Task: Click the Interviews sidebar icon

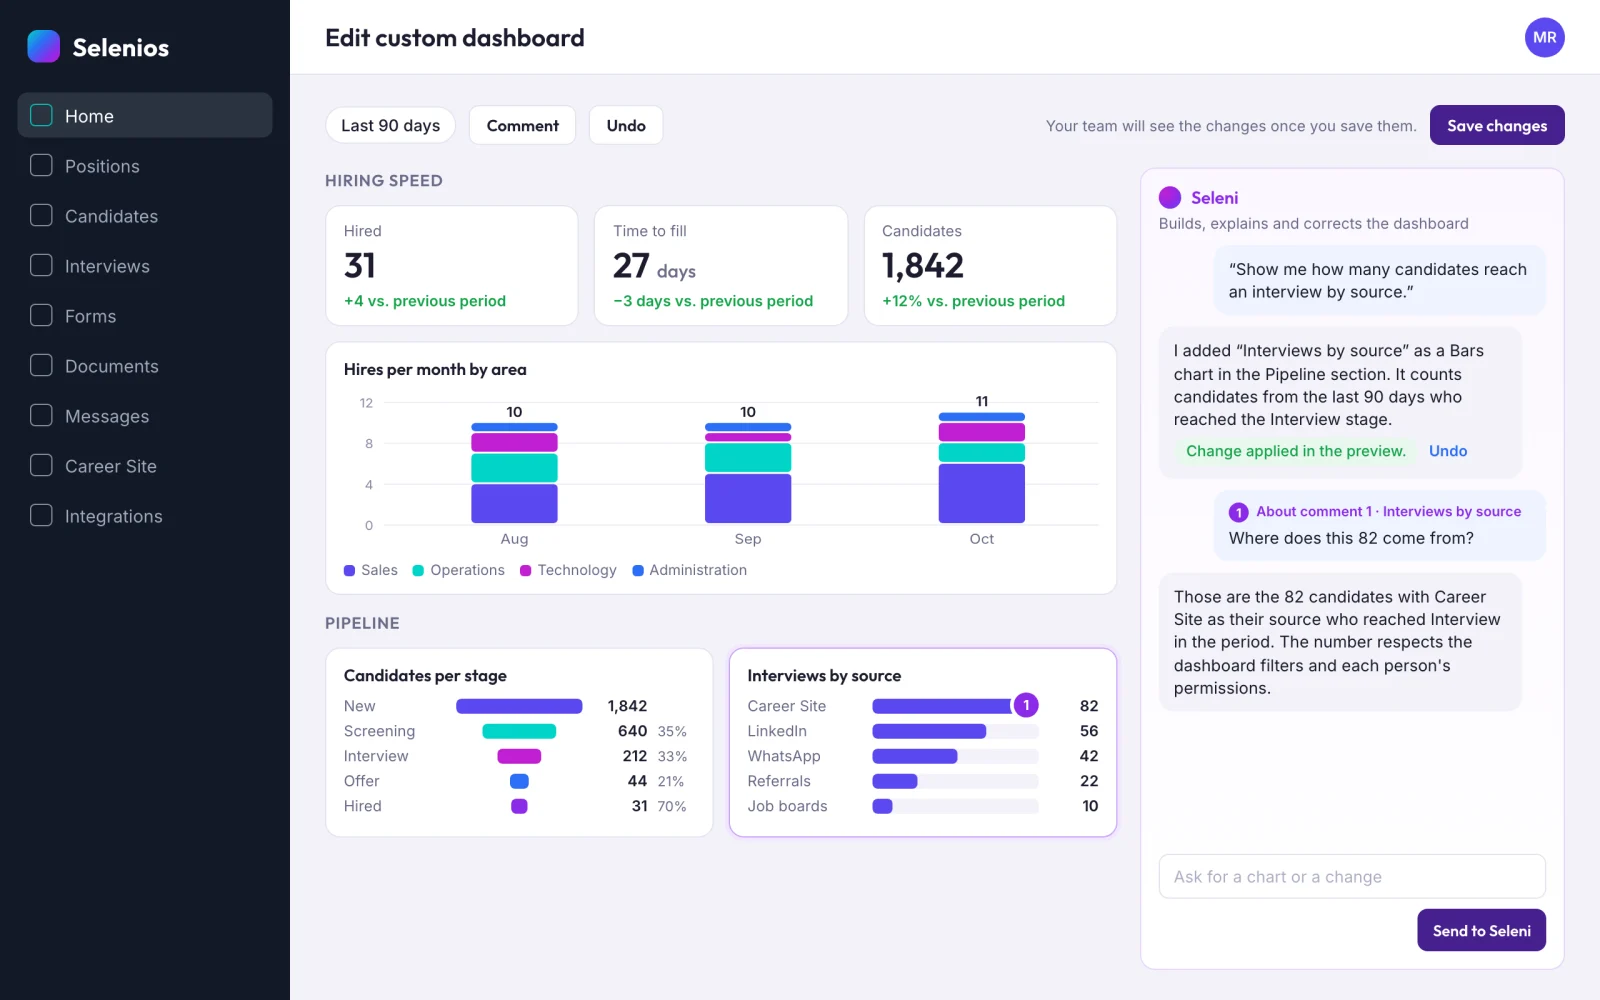Action: [x=41, y=266]
